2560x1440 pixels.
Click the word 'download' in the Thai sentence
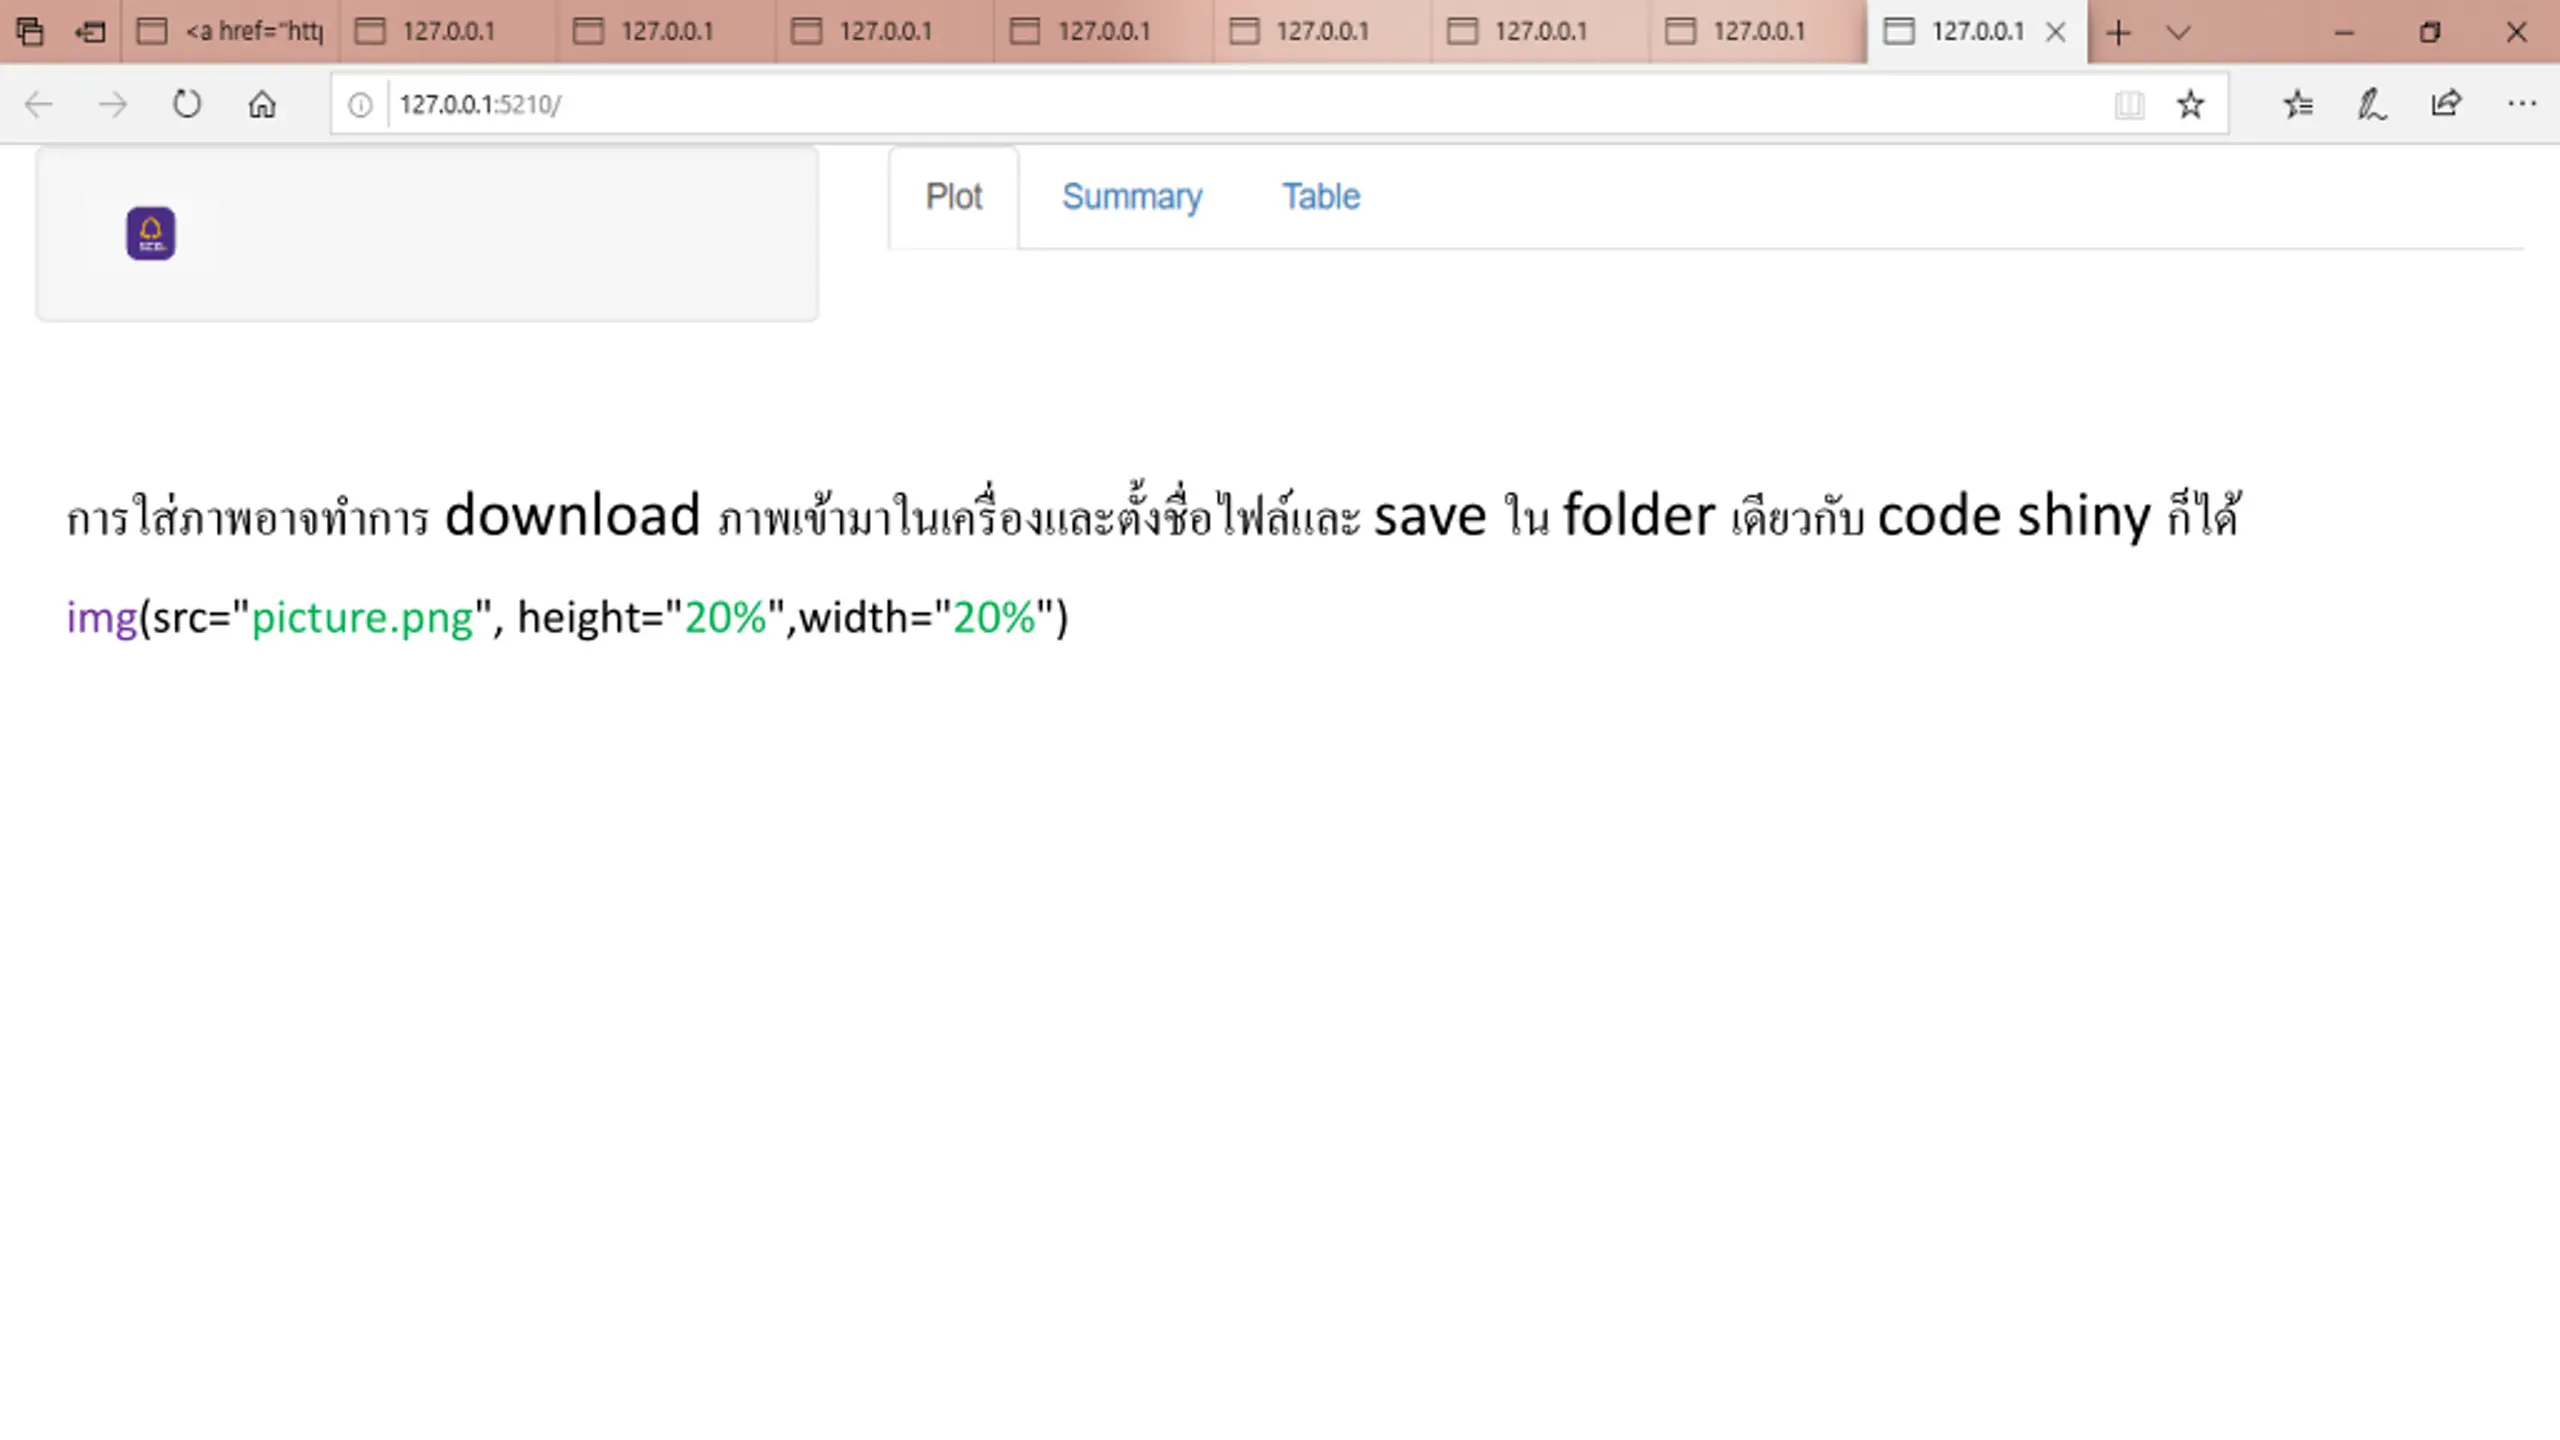pos(572,516)
